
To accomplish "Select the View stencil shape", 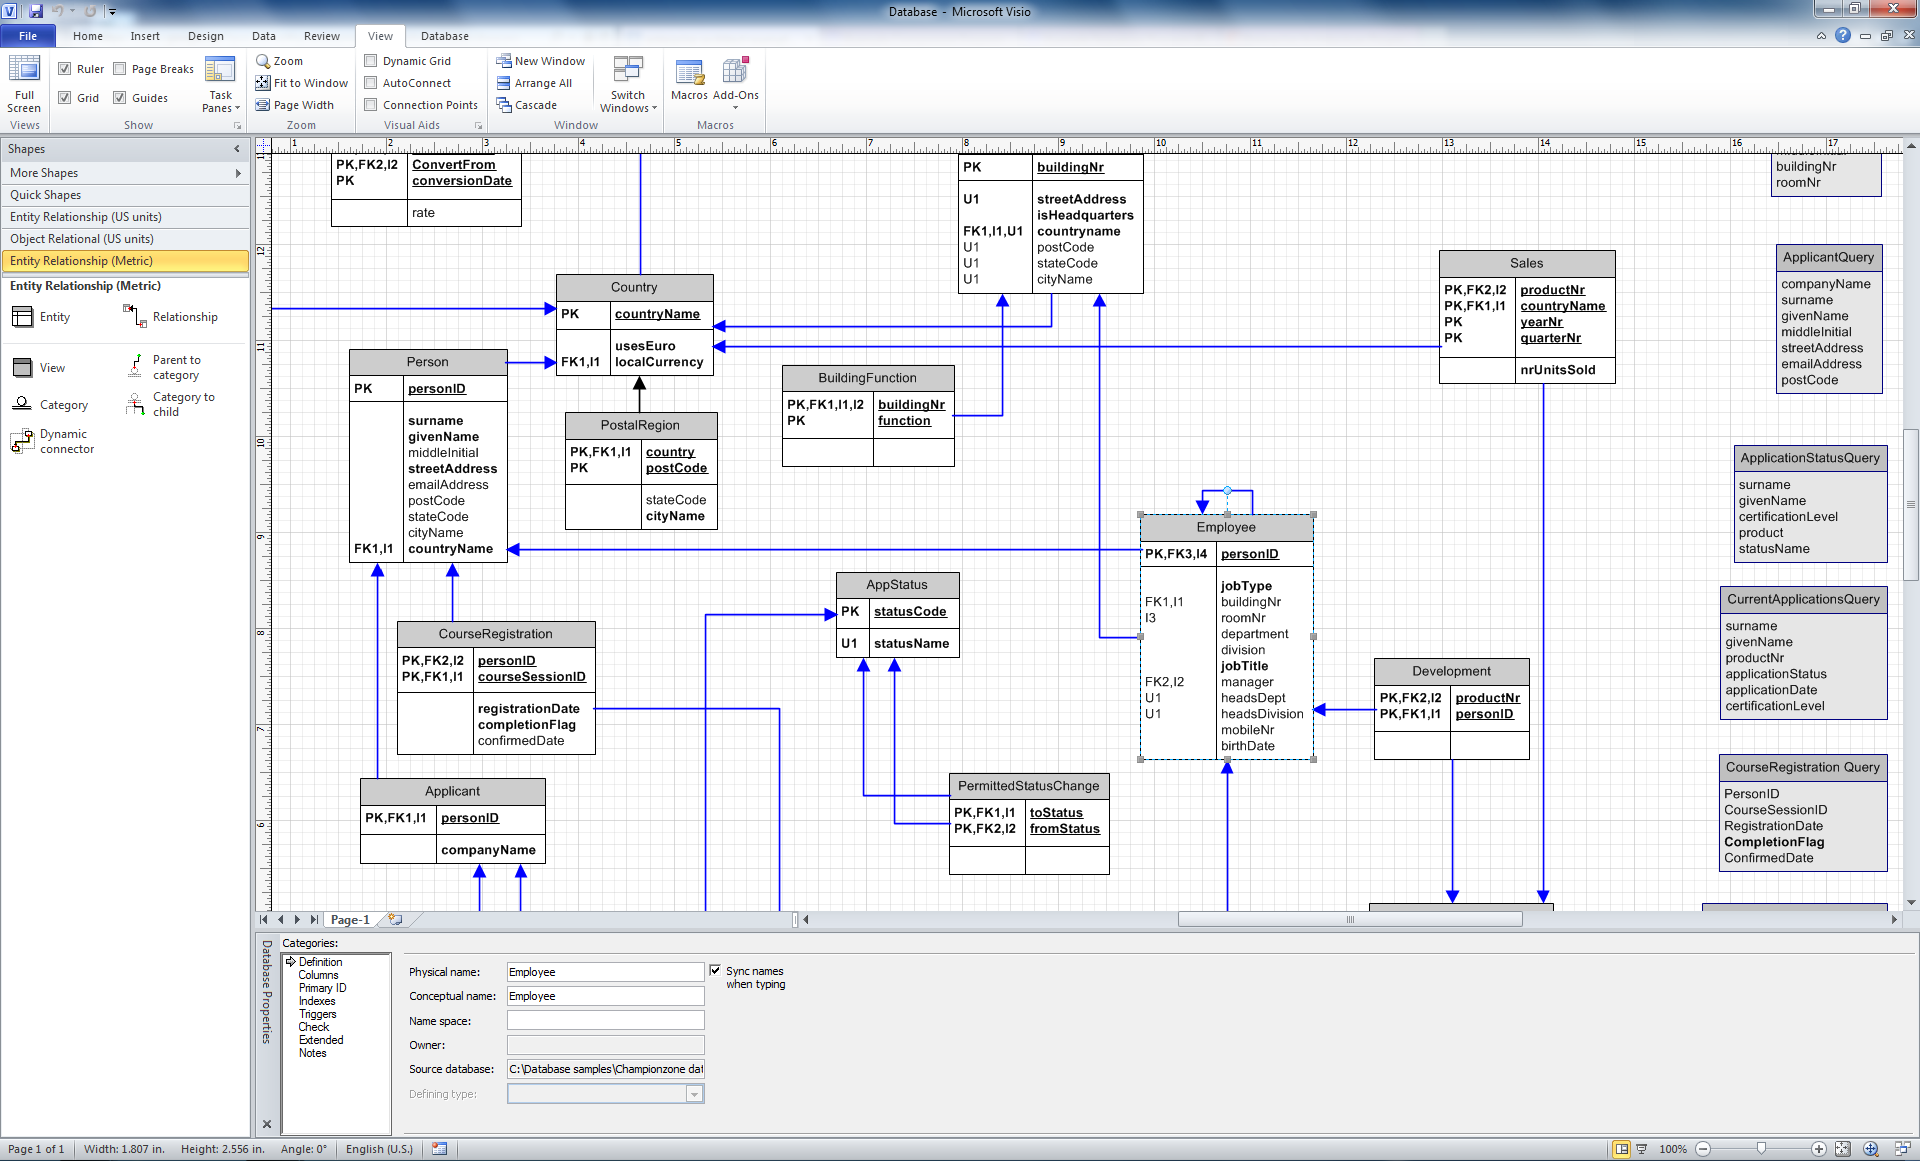I will [x=39, y=368].
